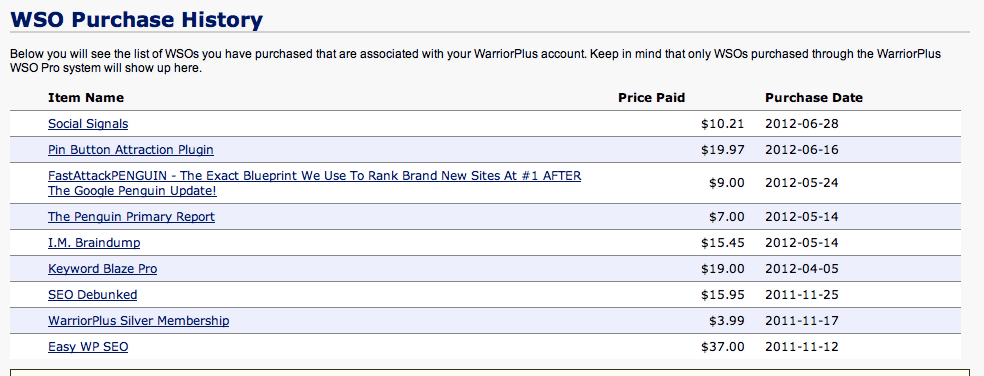Image resolution: width=984 pixels, height=376 pixels.
Task: Click the $9.00 price cell
Action: (x=727, y=183)
